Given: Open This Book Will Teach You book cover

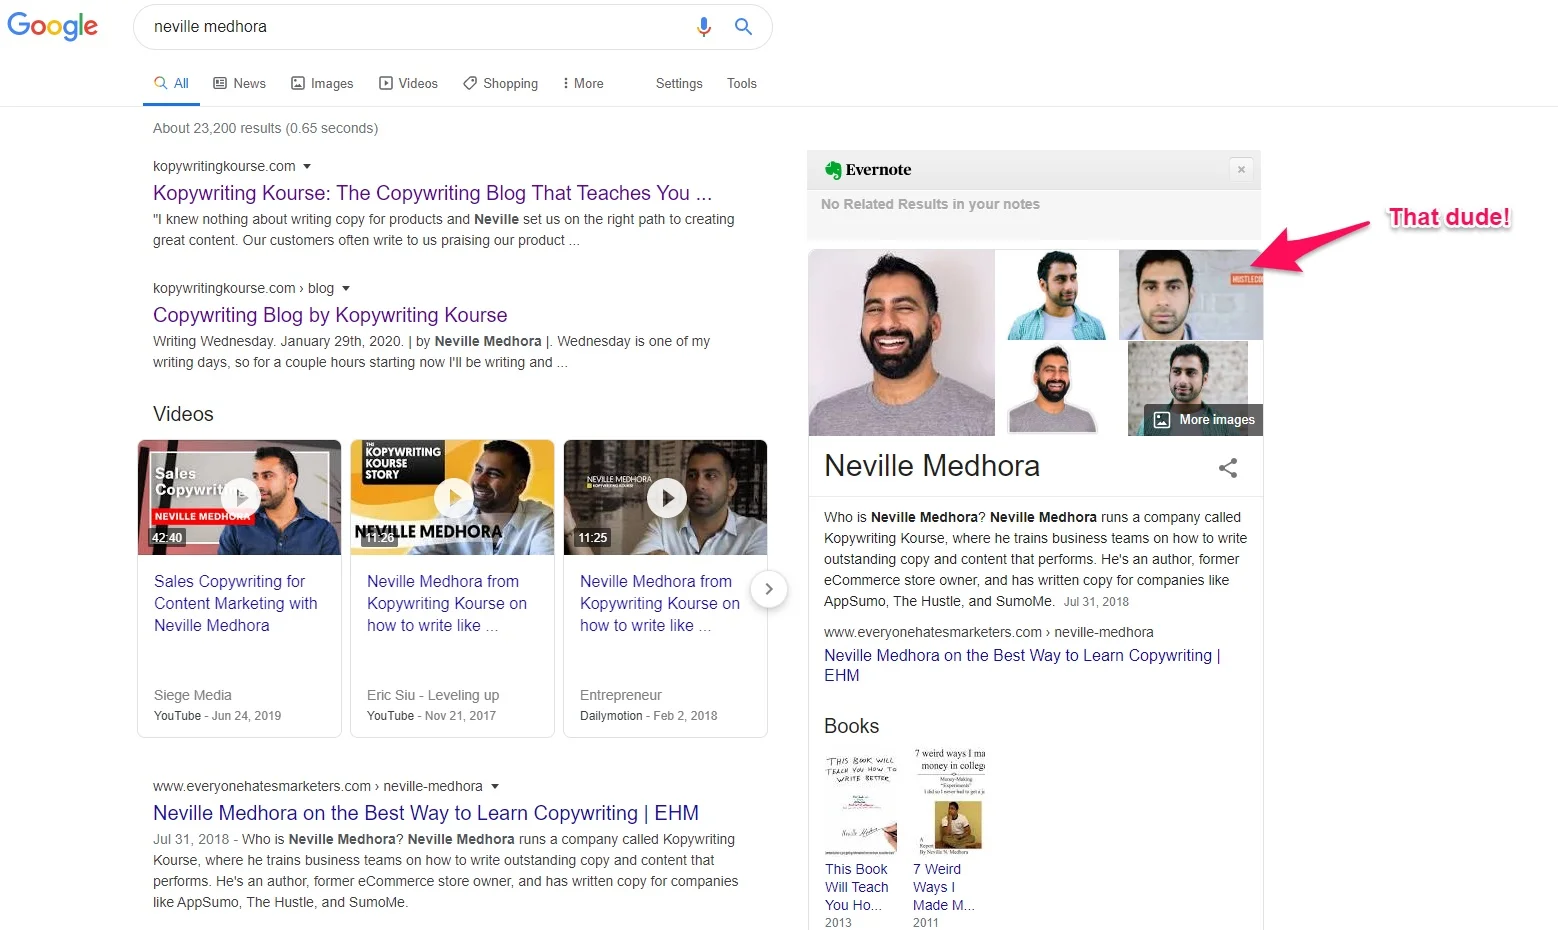Looking at the screenshot, I should tap(860, 801).
